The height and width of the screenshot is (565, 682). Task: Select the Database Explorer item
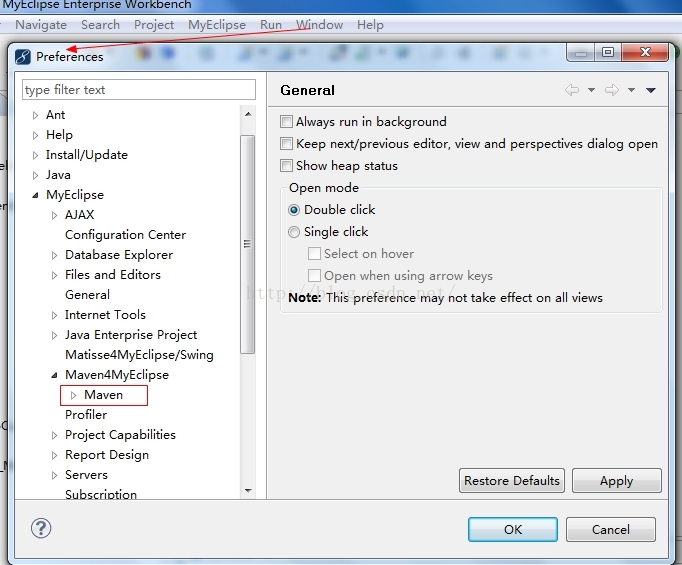click(x=119, y=255)
